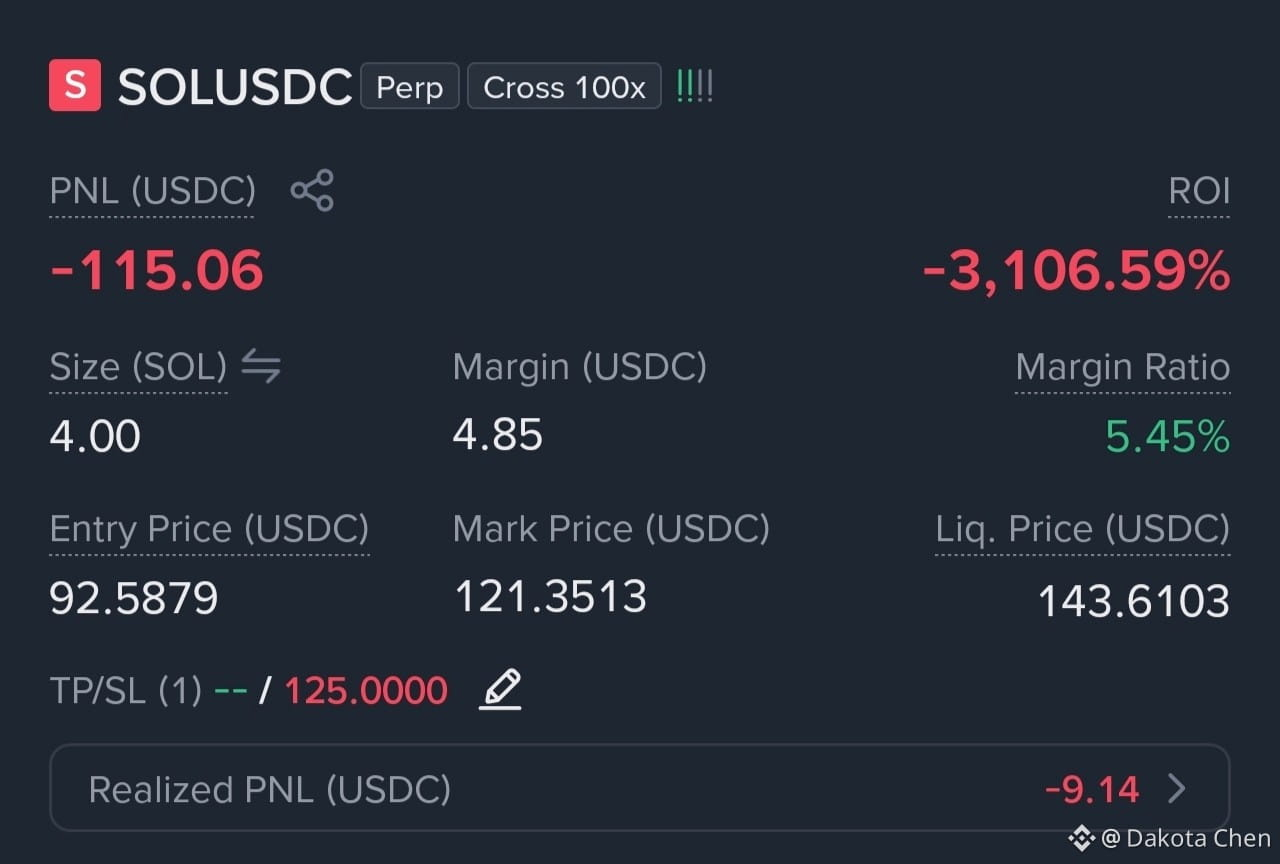Image resolution: width=1280 pixels, height=864 pixels.
Task: Edit TP/SL using the pencil icon
Action: (500, 690)
